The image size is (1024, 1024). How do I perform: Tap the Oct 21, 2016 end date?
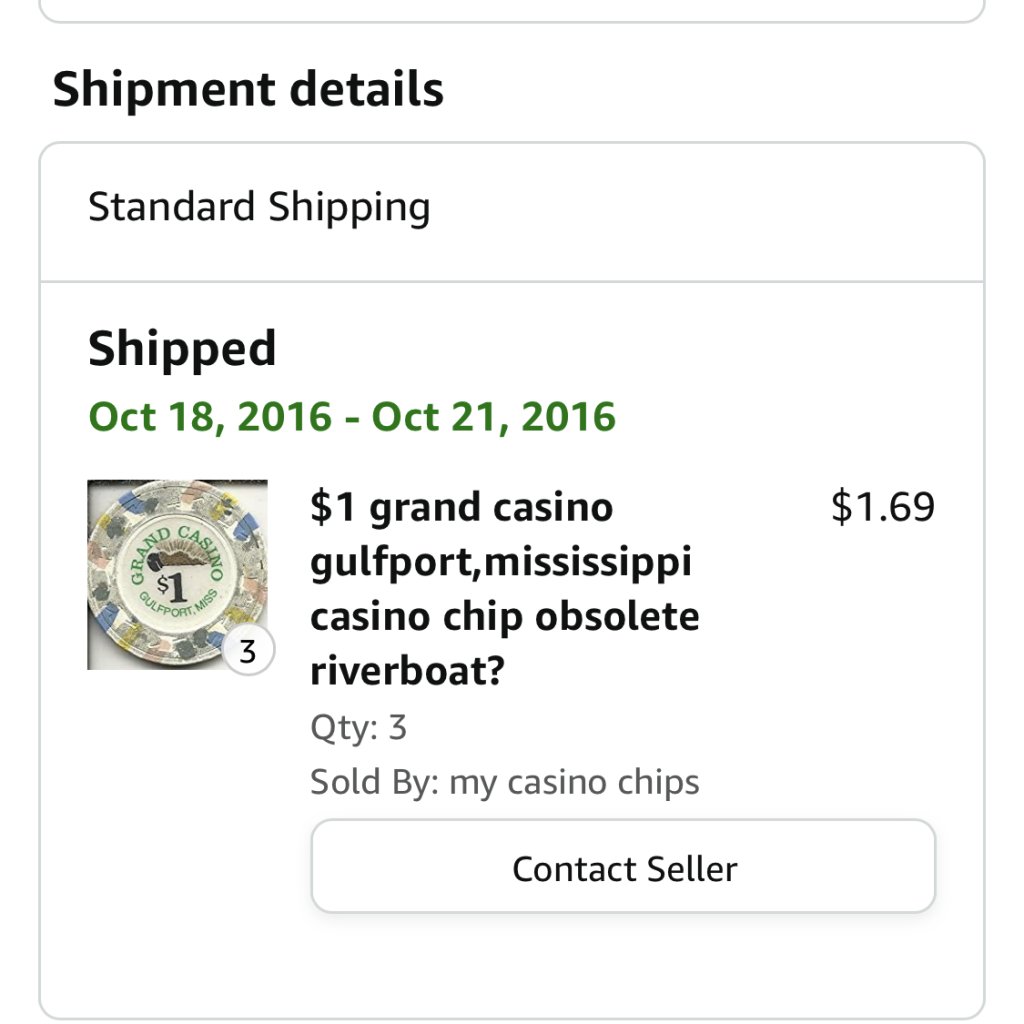[x=494, y=416]
